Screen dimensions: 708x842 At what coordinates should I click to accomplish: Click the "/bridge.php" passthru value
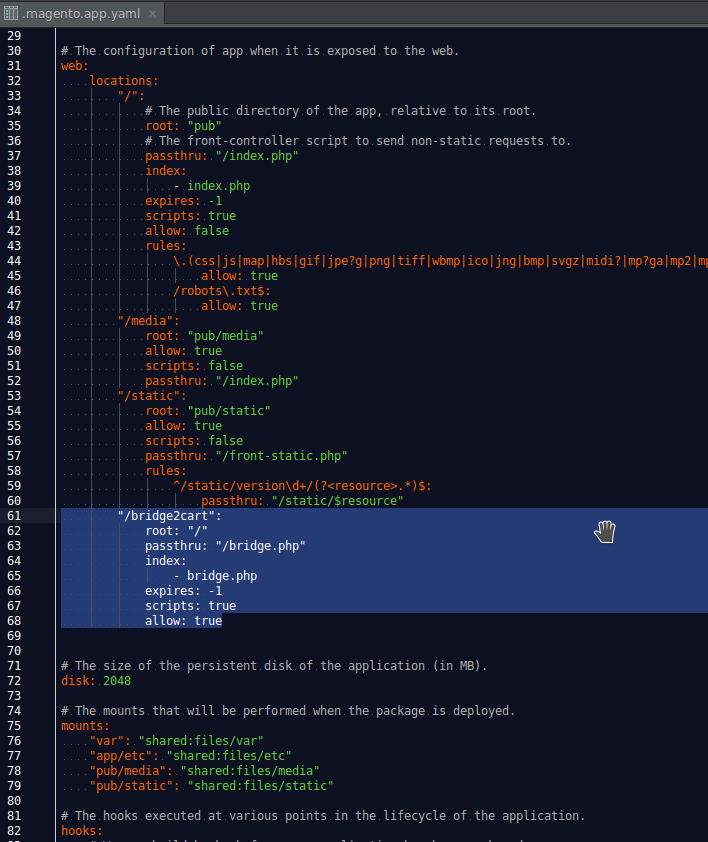coord(260,546)
